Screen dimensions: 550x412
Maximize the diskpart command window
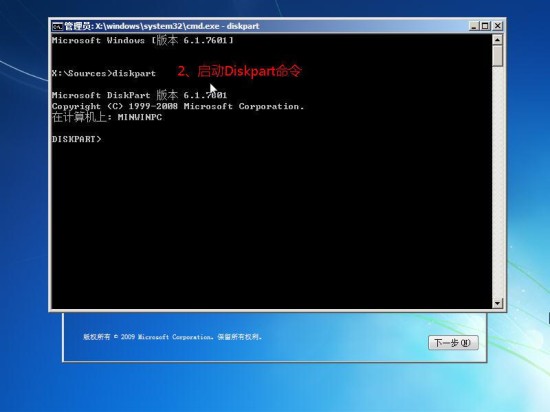pos(485,26)
